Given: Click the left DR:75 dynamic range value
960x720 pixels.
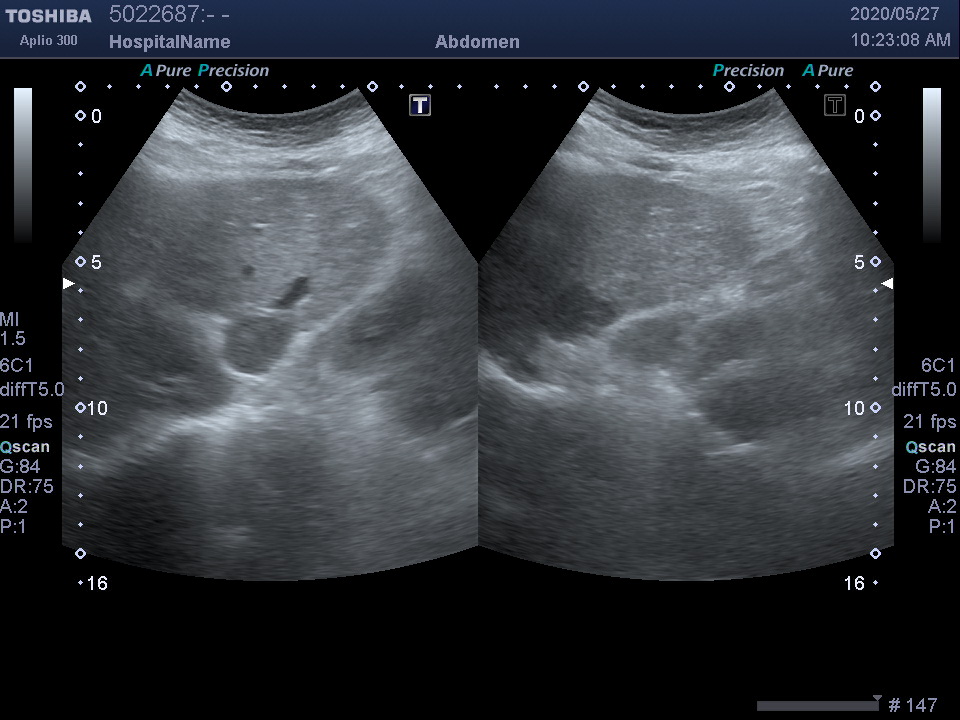Looking at the screenshot, I should pos(27,486).
